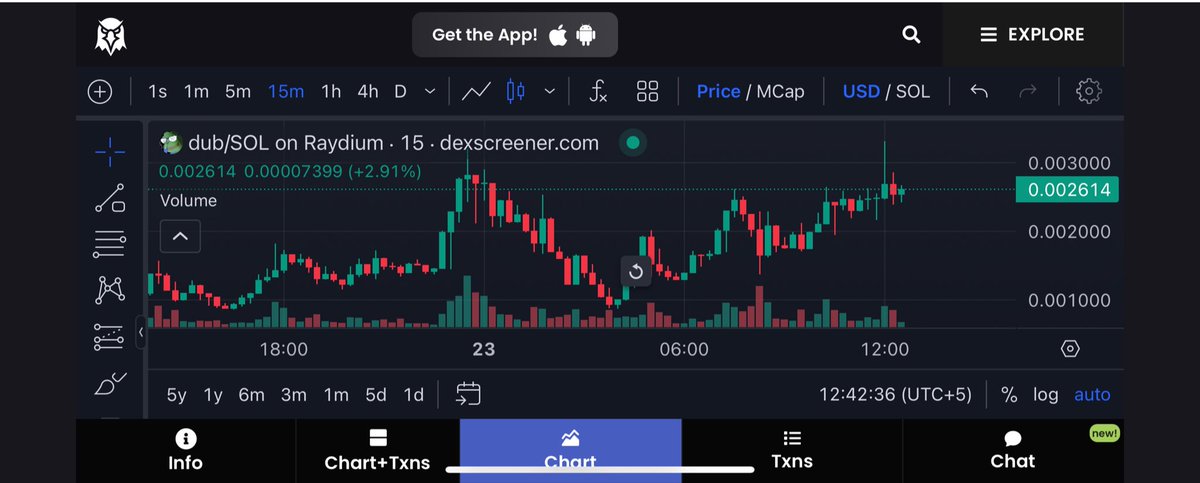Open the price scale hexagon settings icon
The image size is (1200, 483).
click(1070, 349)
